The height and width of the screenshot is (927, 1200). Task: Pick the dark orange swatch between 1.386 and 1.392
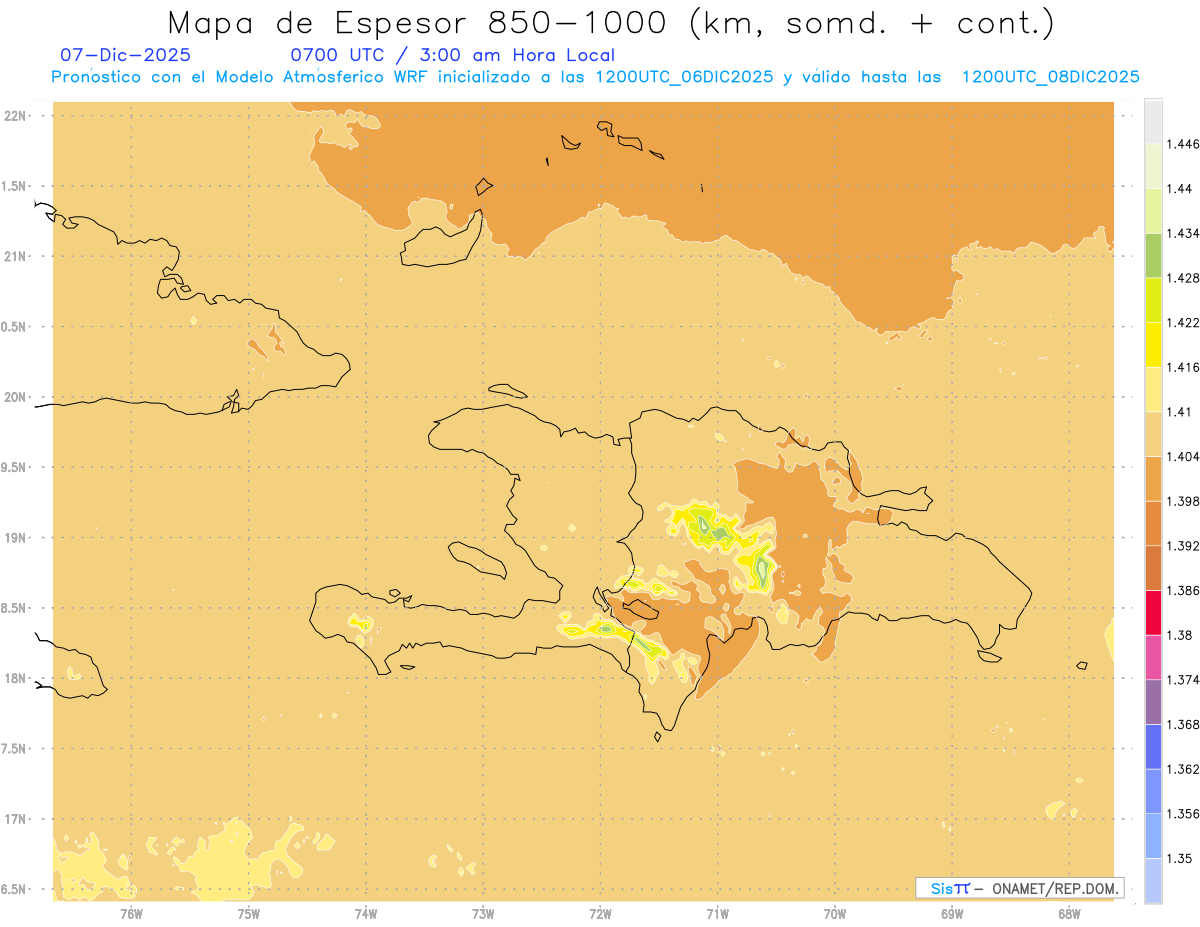pos(1153,568)
